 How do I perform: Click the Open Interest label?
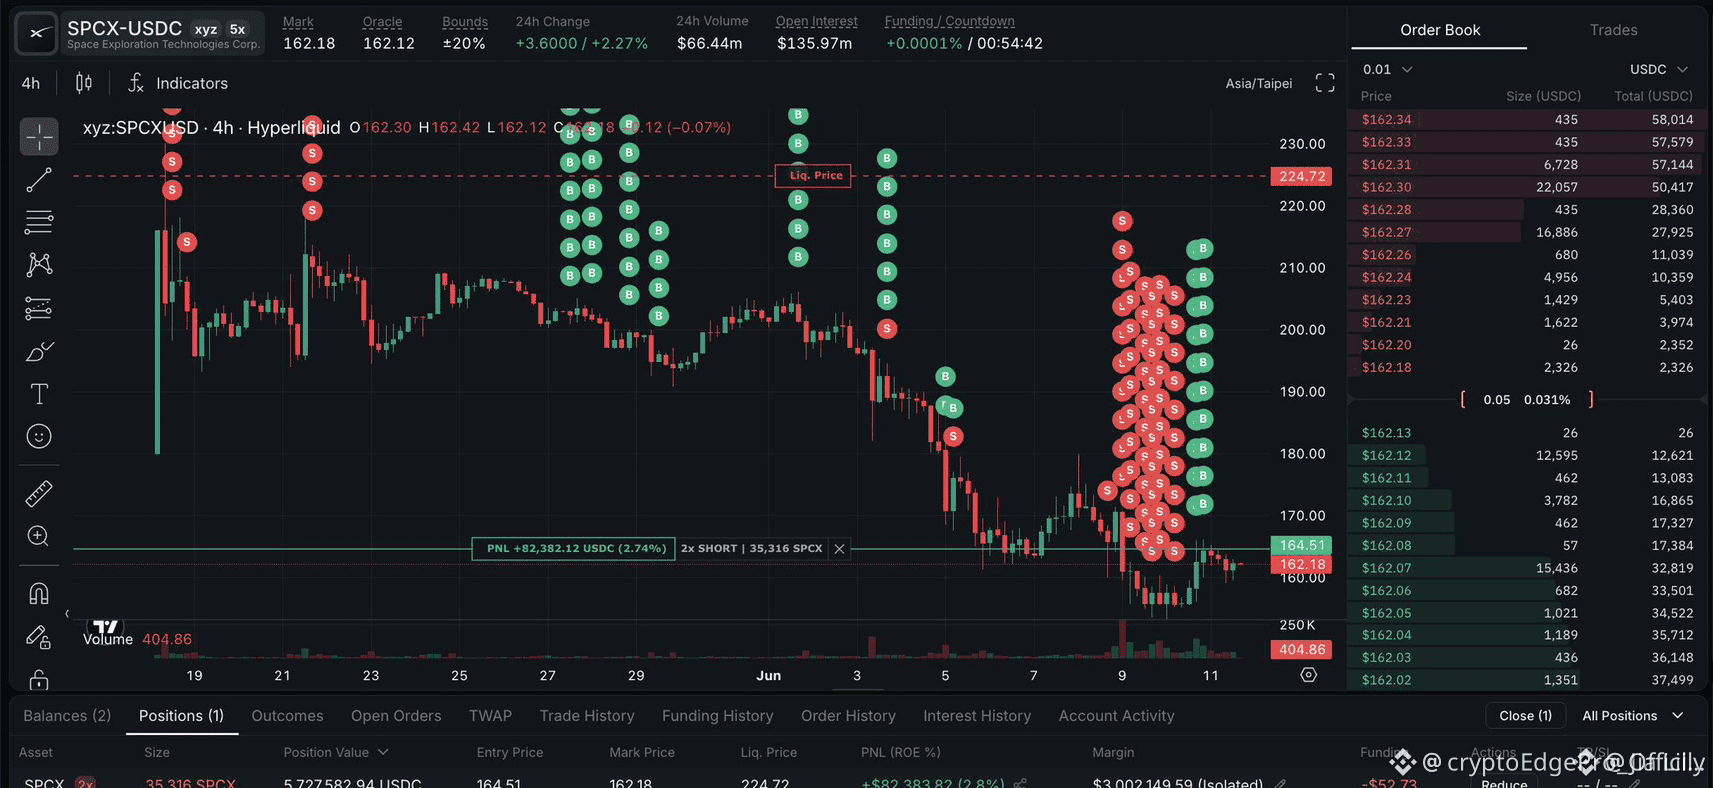click(x=816, y=21)
